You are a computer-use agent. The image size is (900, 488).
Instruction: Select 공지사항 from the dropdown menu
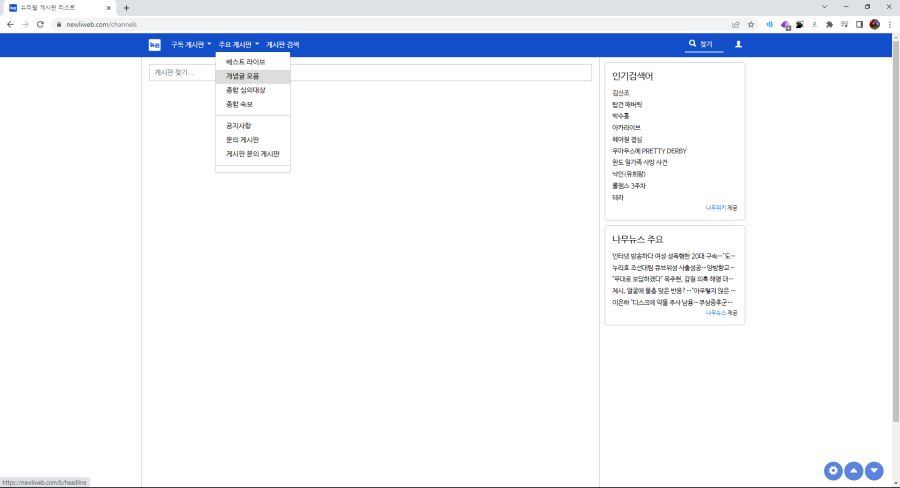(253, 126)
